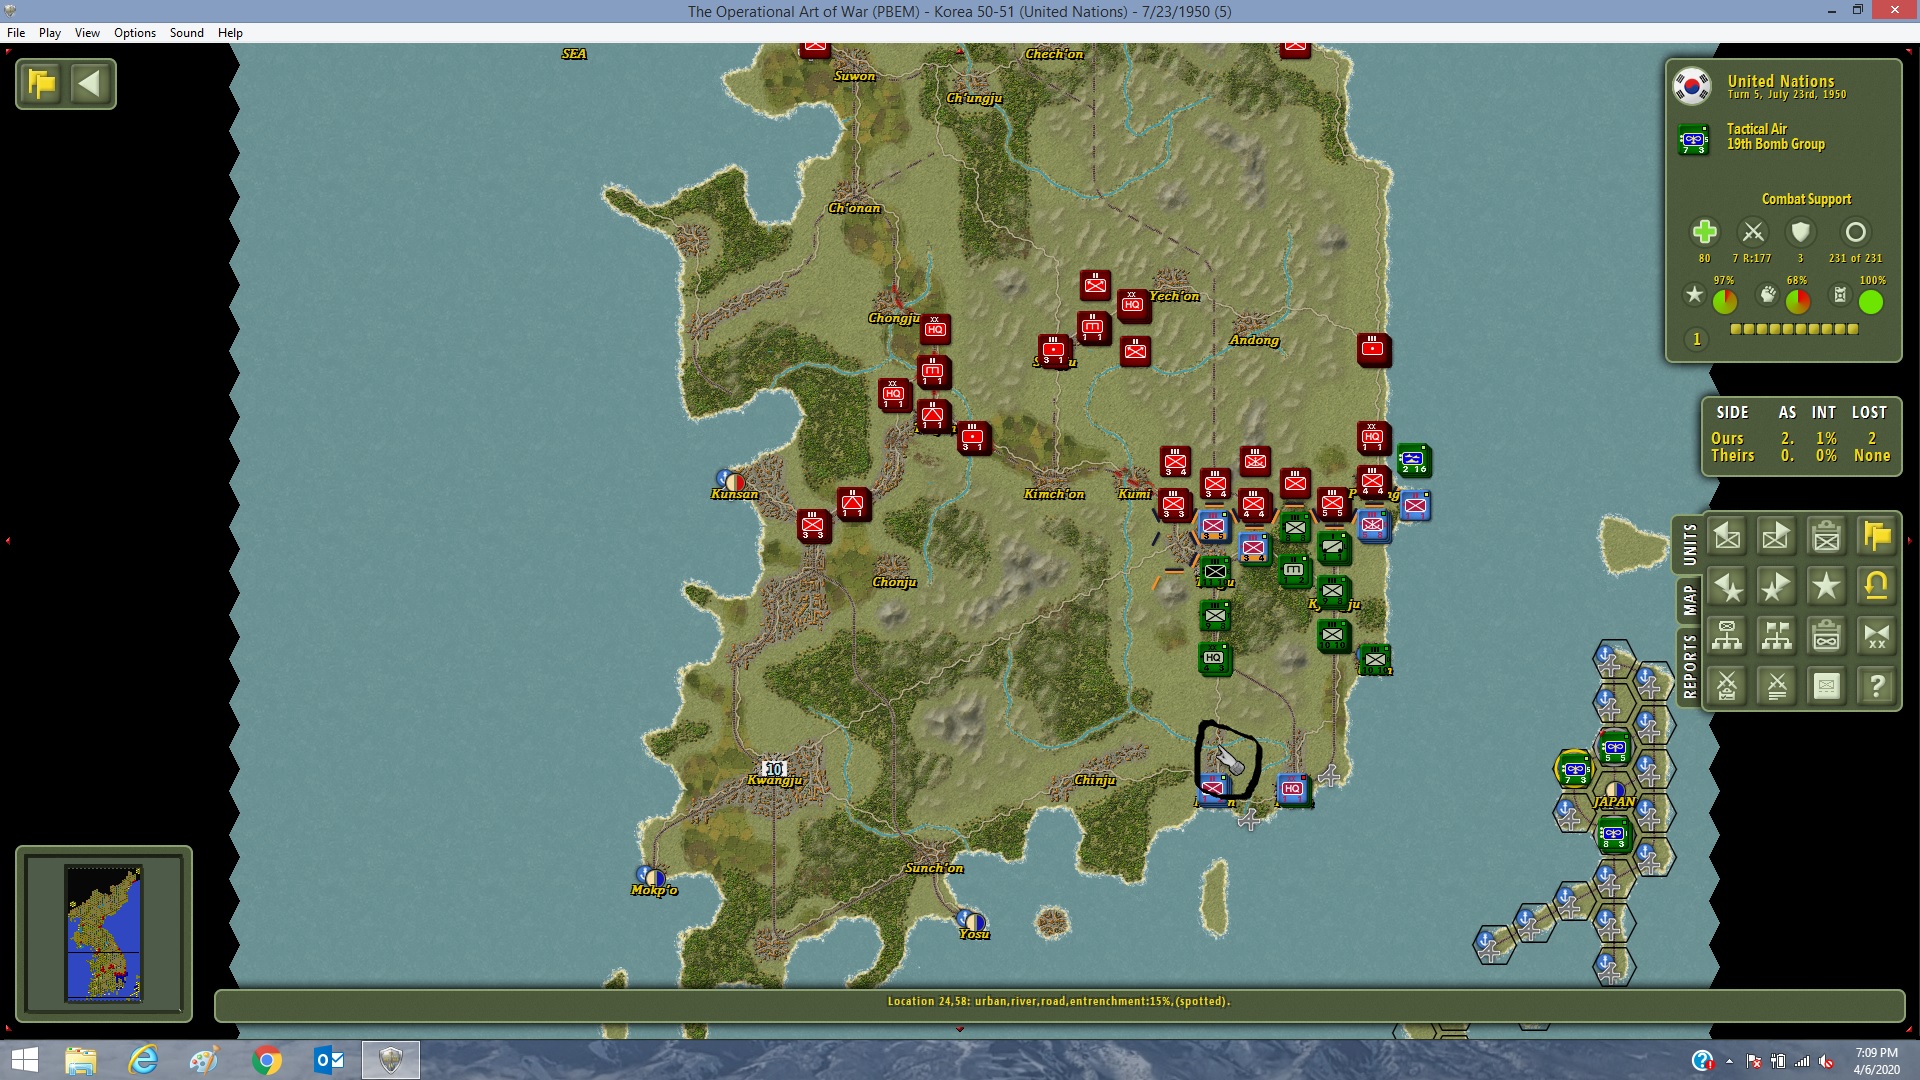Click the question mark help button

click(1877, 686)
